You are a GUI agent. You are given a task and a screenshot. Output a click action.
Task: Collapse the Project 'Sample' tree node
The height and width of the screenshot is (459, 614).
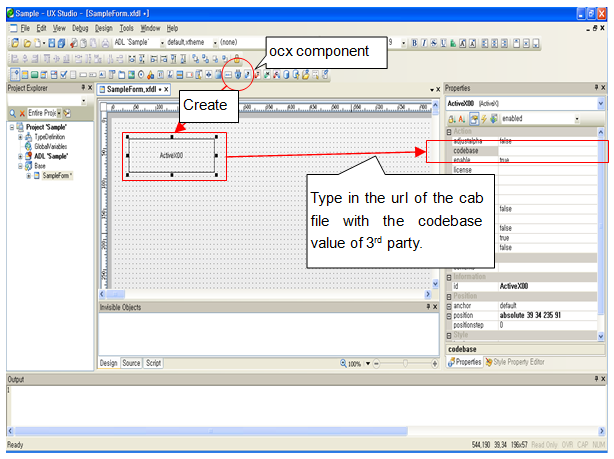coord(12,127)
